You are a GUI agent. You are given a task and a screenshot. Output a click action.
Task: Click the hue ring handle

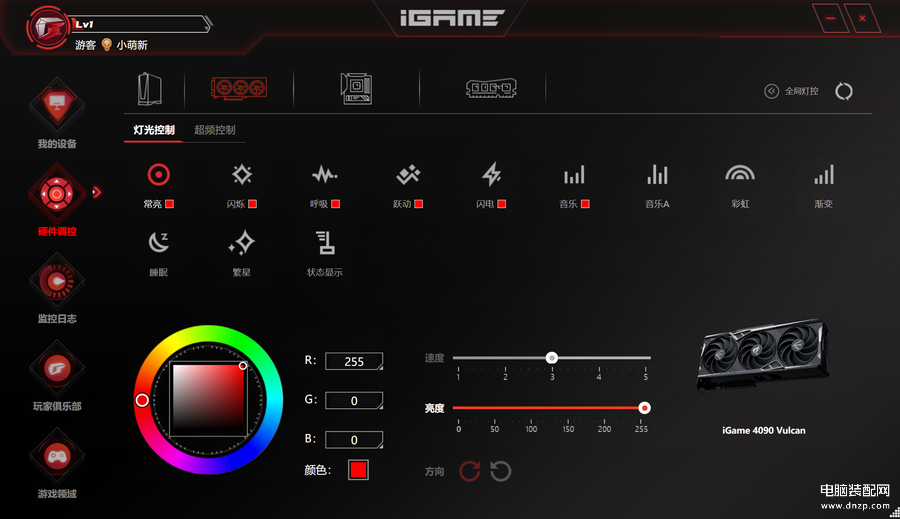[x=142, y=400]
